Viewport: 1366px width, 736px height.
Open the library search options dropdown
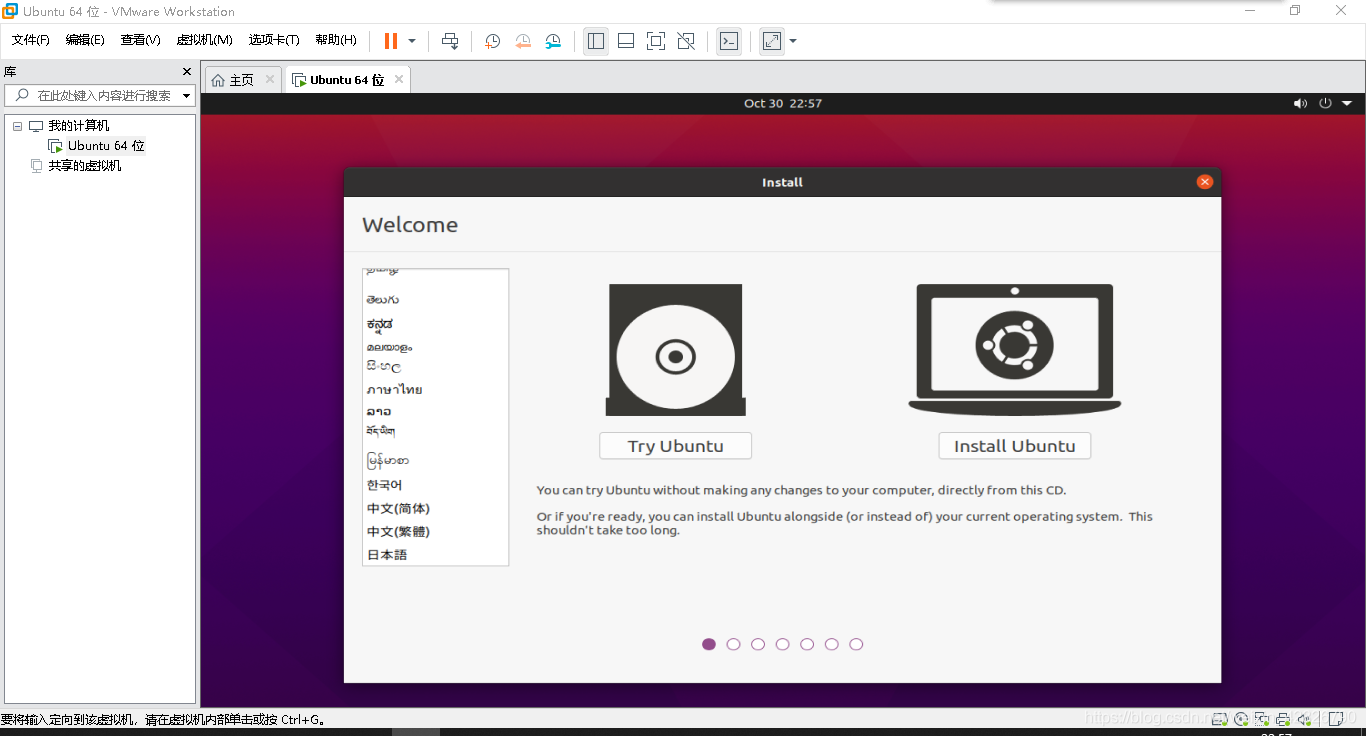point(186,96)
